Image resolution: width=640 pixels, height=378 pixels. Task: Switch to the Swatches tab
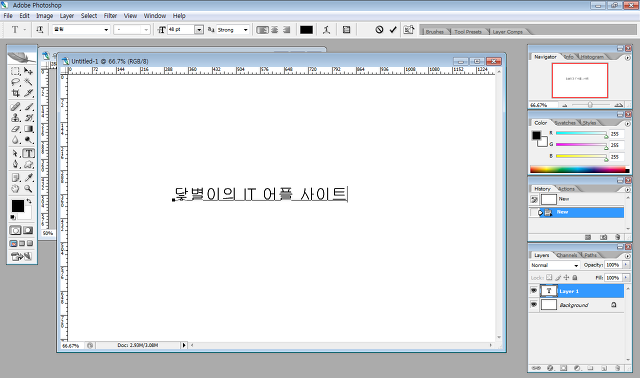point(565,123)
